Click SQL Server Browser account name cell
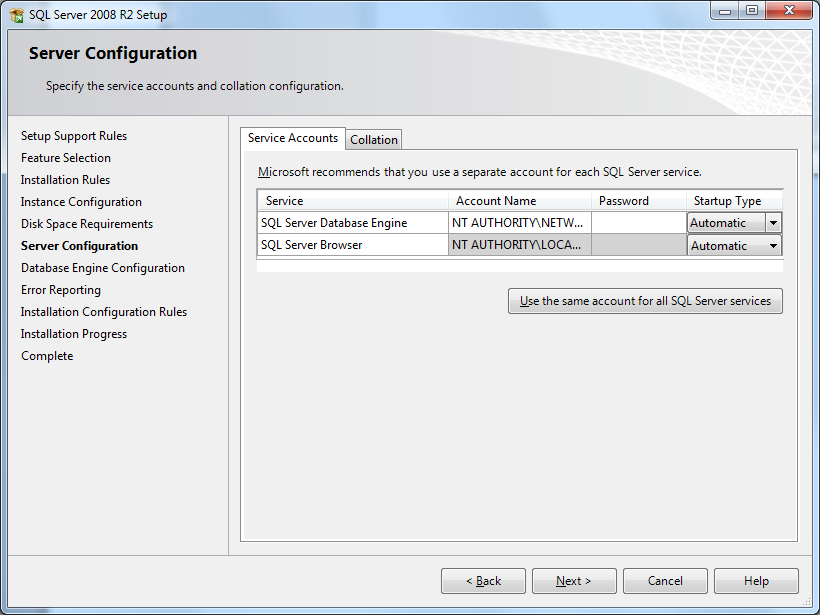820x615 pixels. [519, 245]
